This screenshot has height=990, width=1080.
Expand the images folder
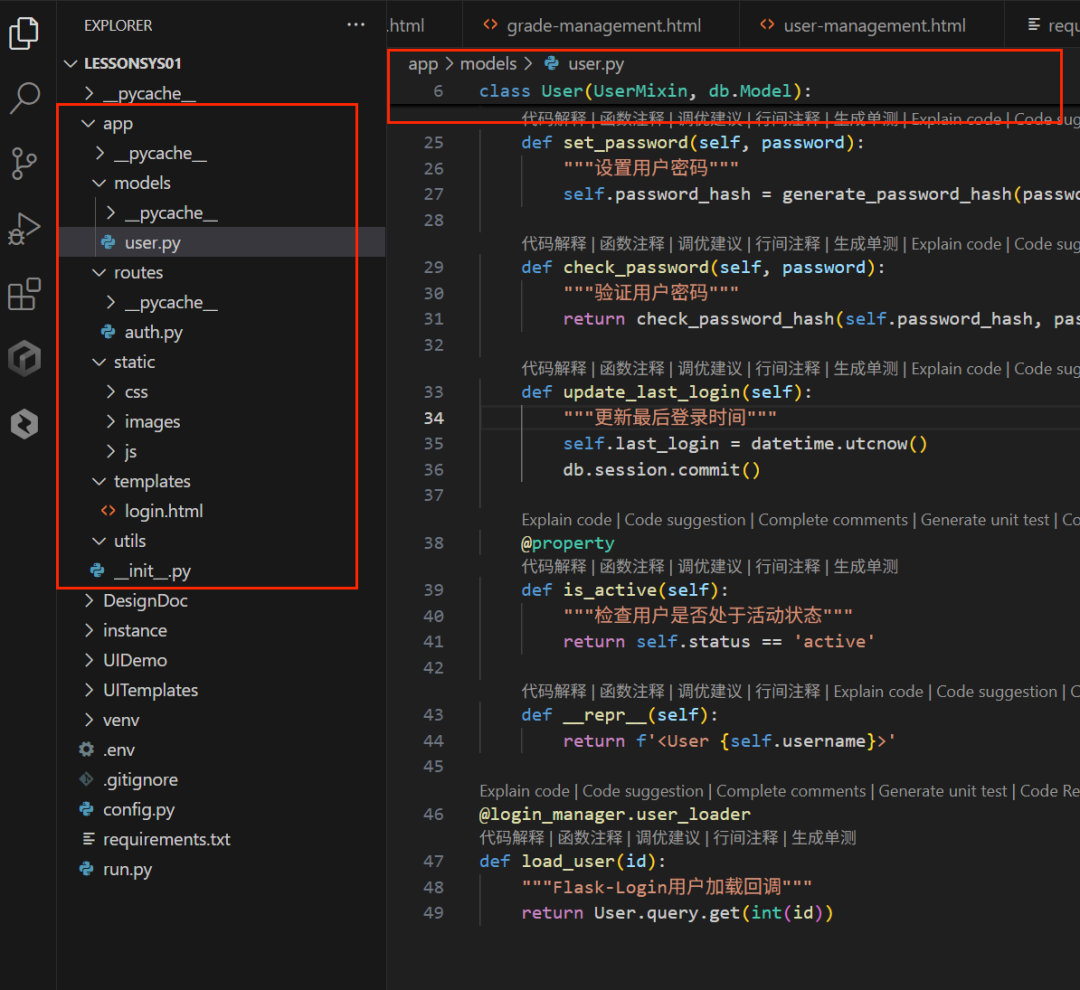pos(111,422)
